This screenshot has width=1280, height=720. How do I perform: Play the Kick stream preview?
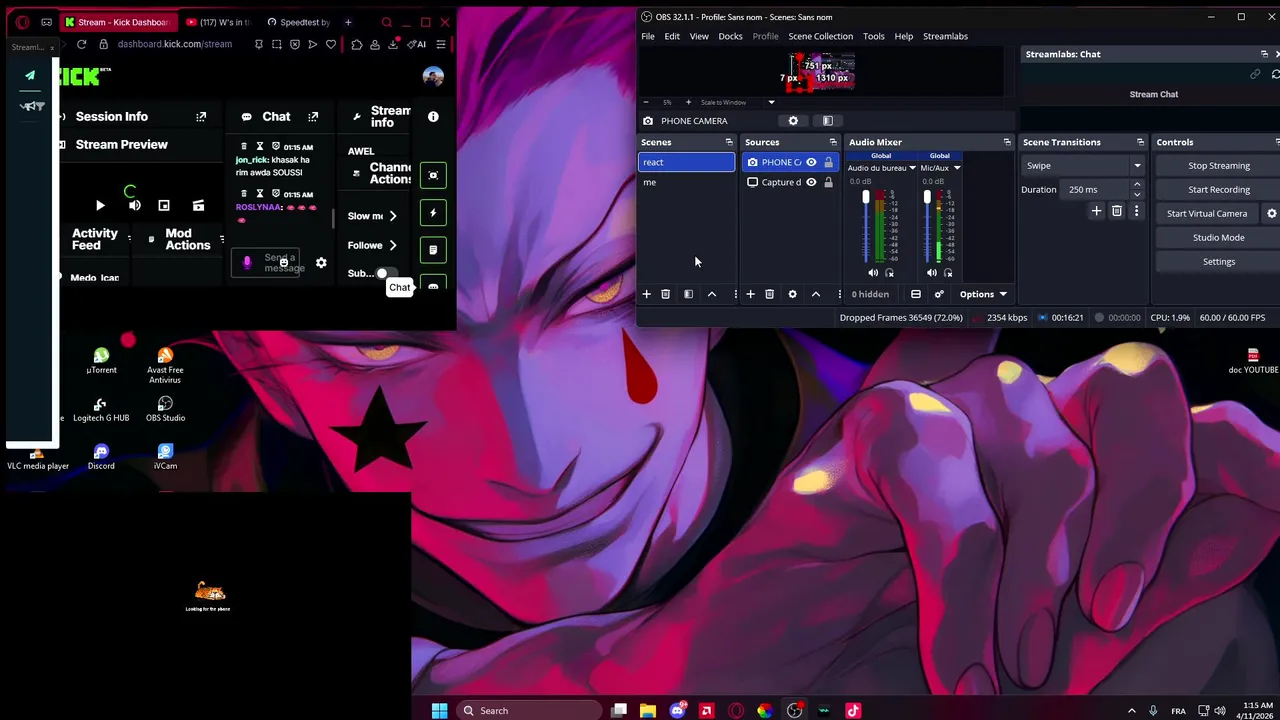point(100,206)
